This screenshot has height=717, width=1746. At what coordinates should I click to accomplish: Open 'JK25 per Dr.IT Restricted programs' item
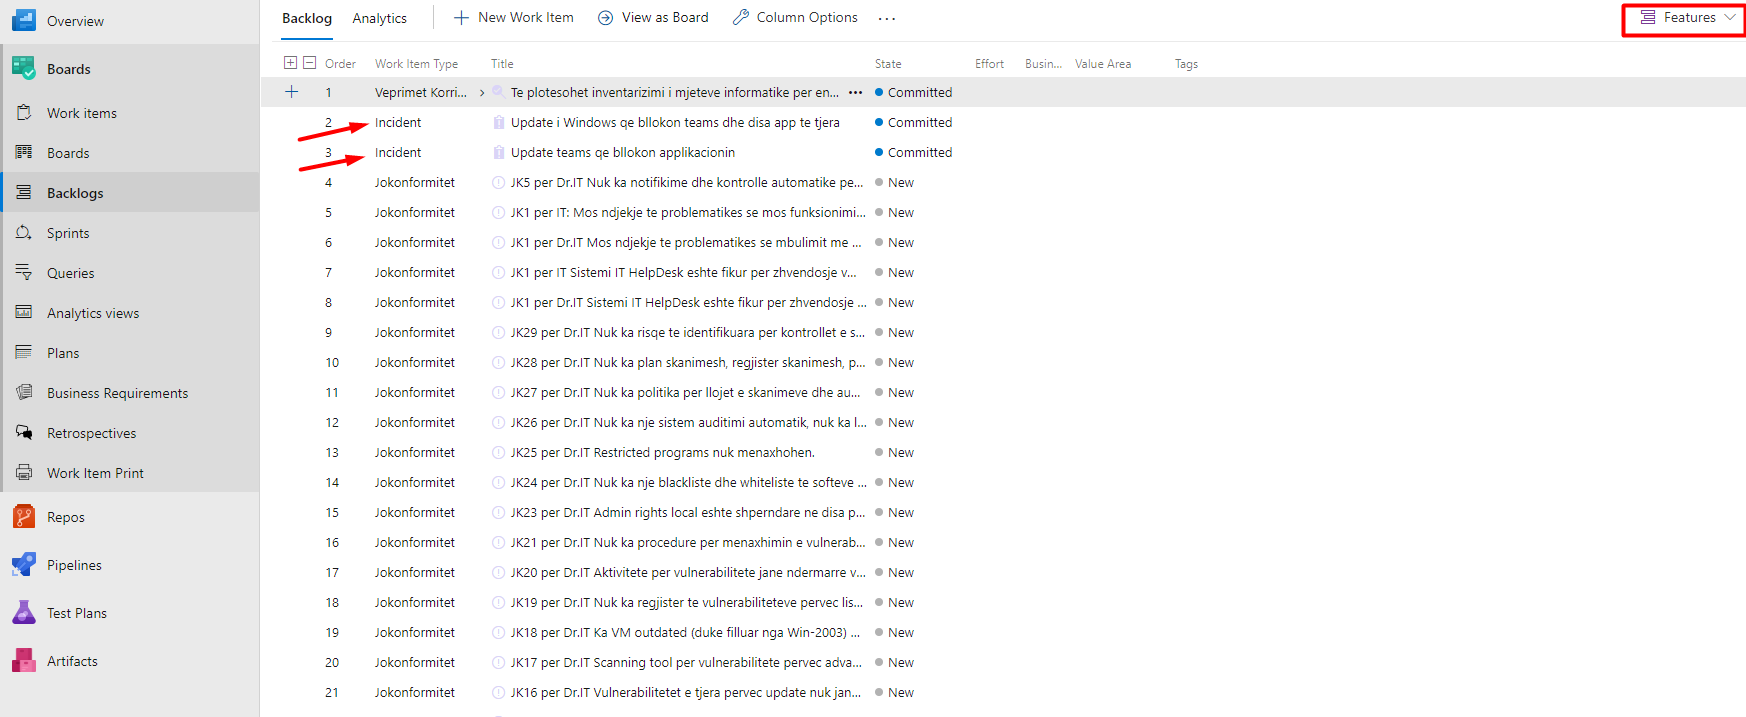(662, 453)
